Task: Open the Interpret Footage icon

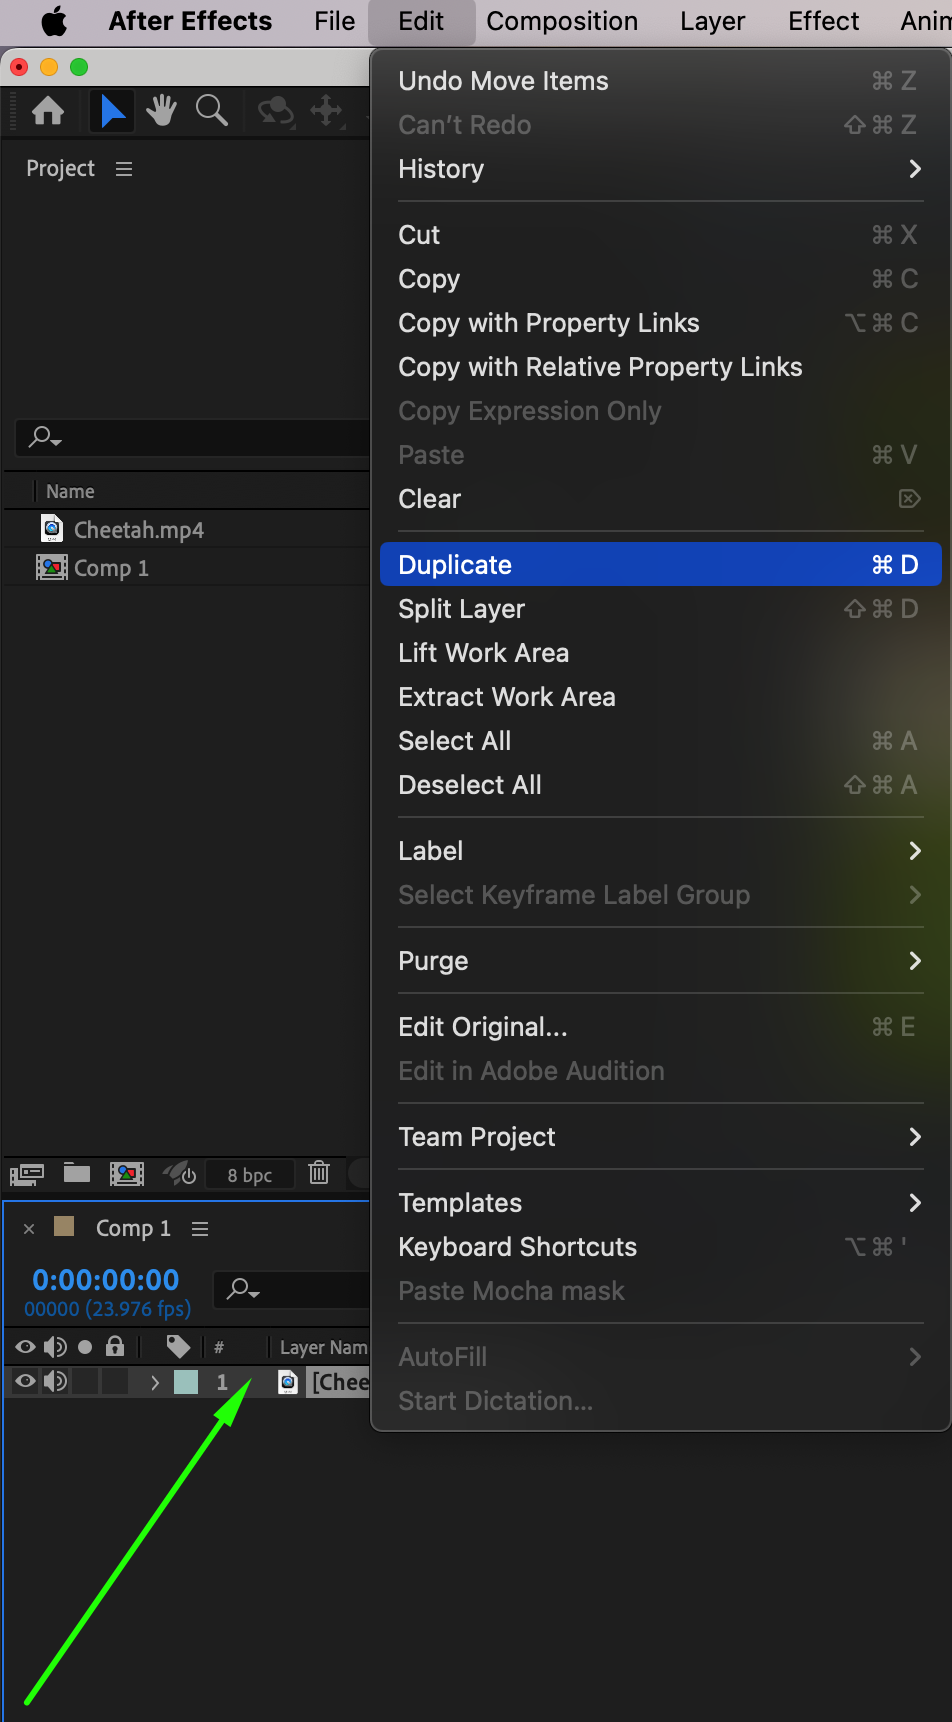Action: coord(27,1173)
